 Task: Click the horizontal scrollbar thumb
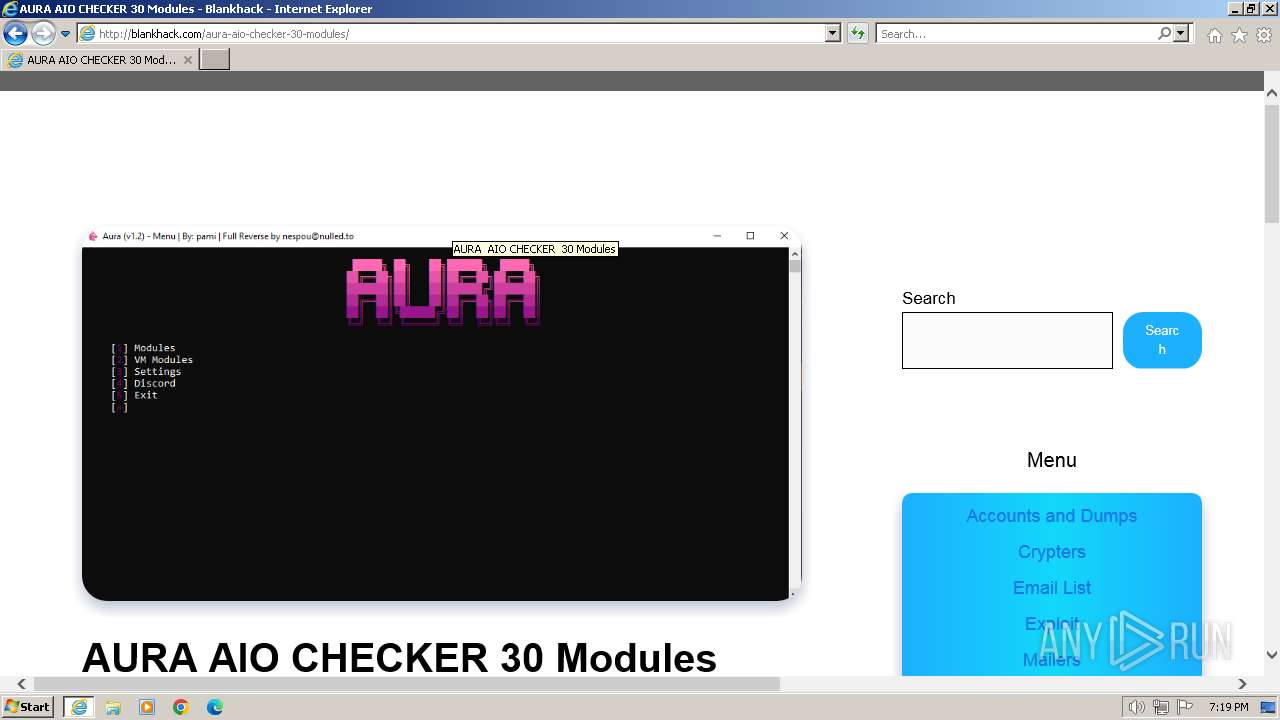coord(407,684)
